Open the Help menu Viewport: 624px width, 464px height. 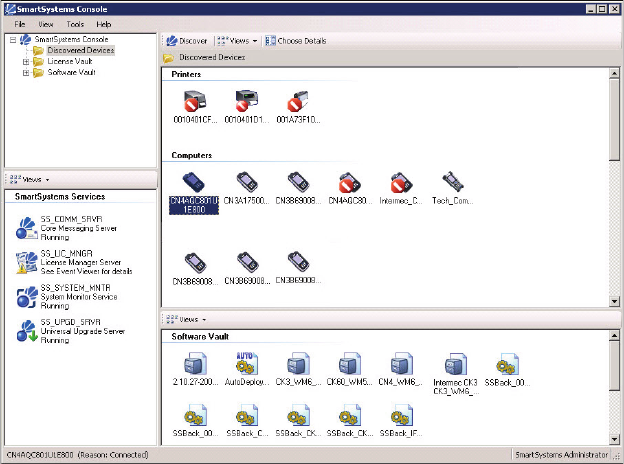[x=103, y=24]
